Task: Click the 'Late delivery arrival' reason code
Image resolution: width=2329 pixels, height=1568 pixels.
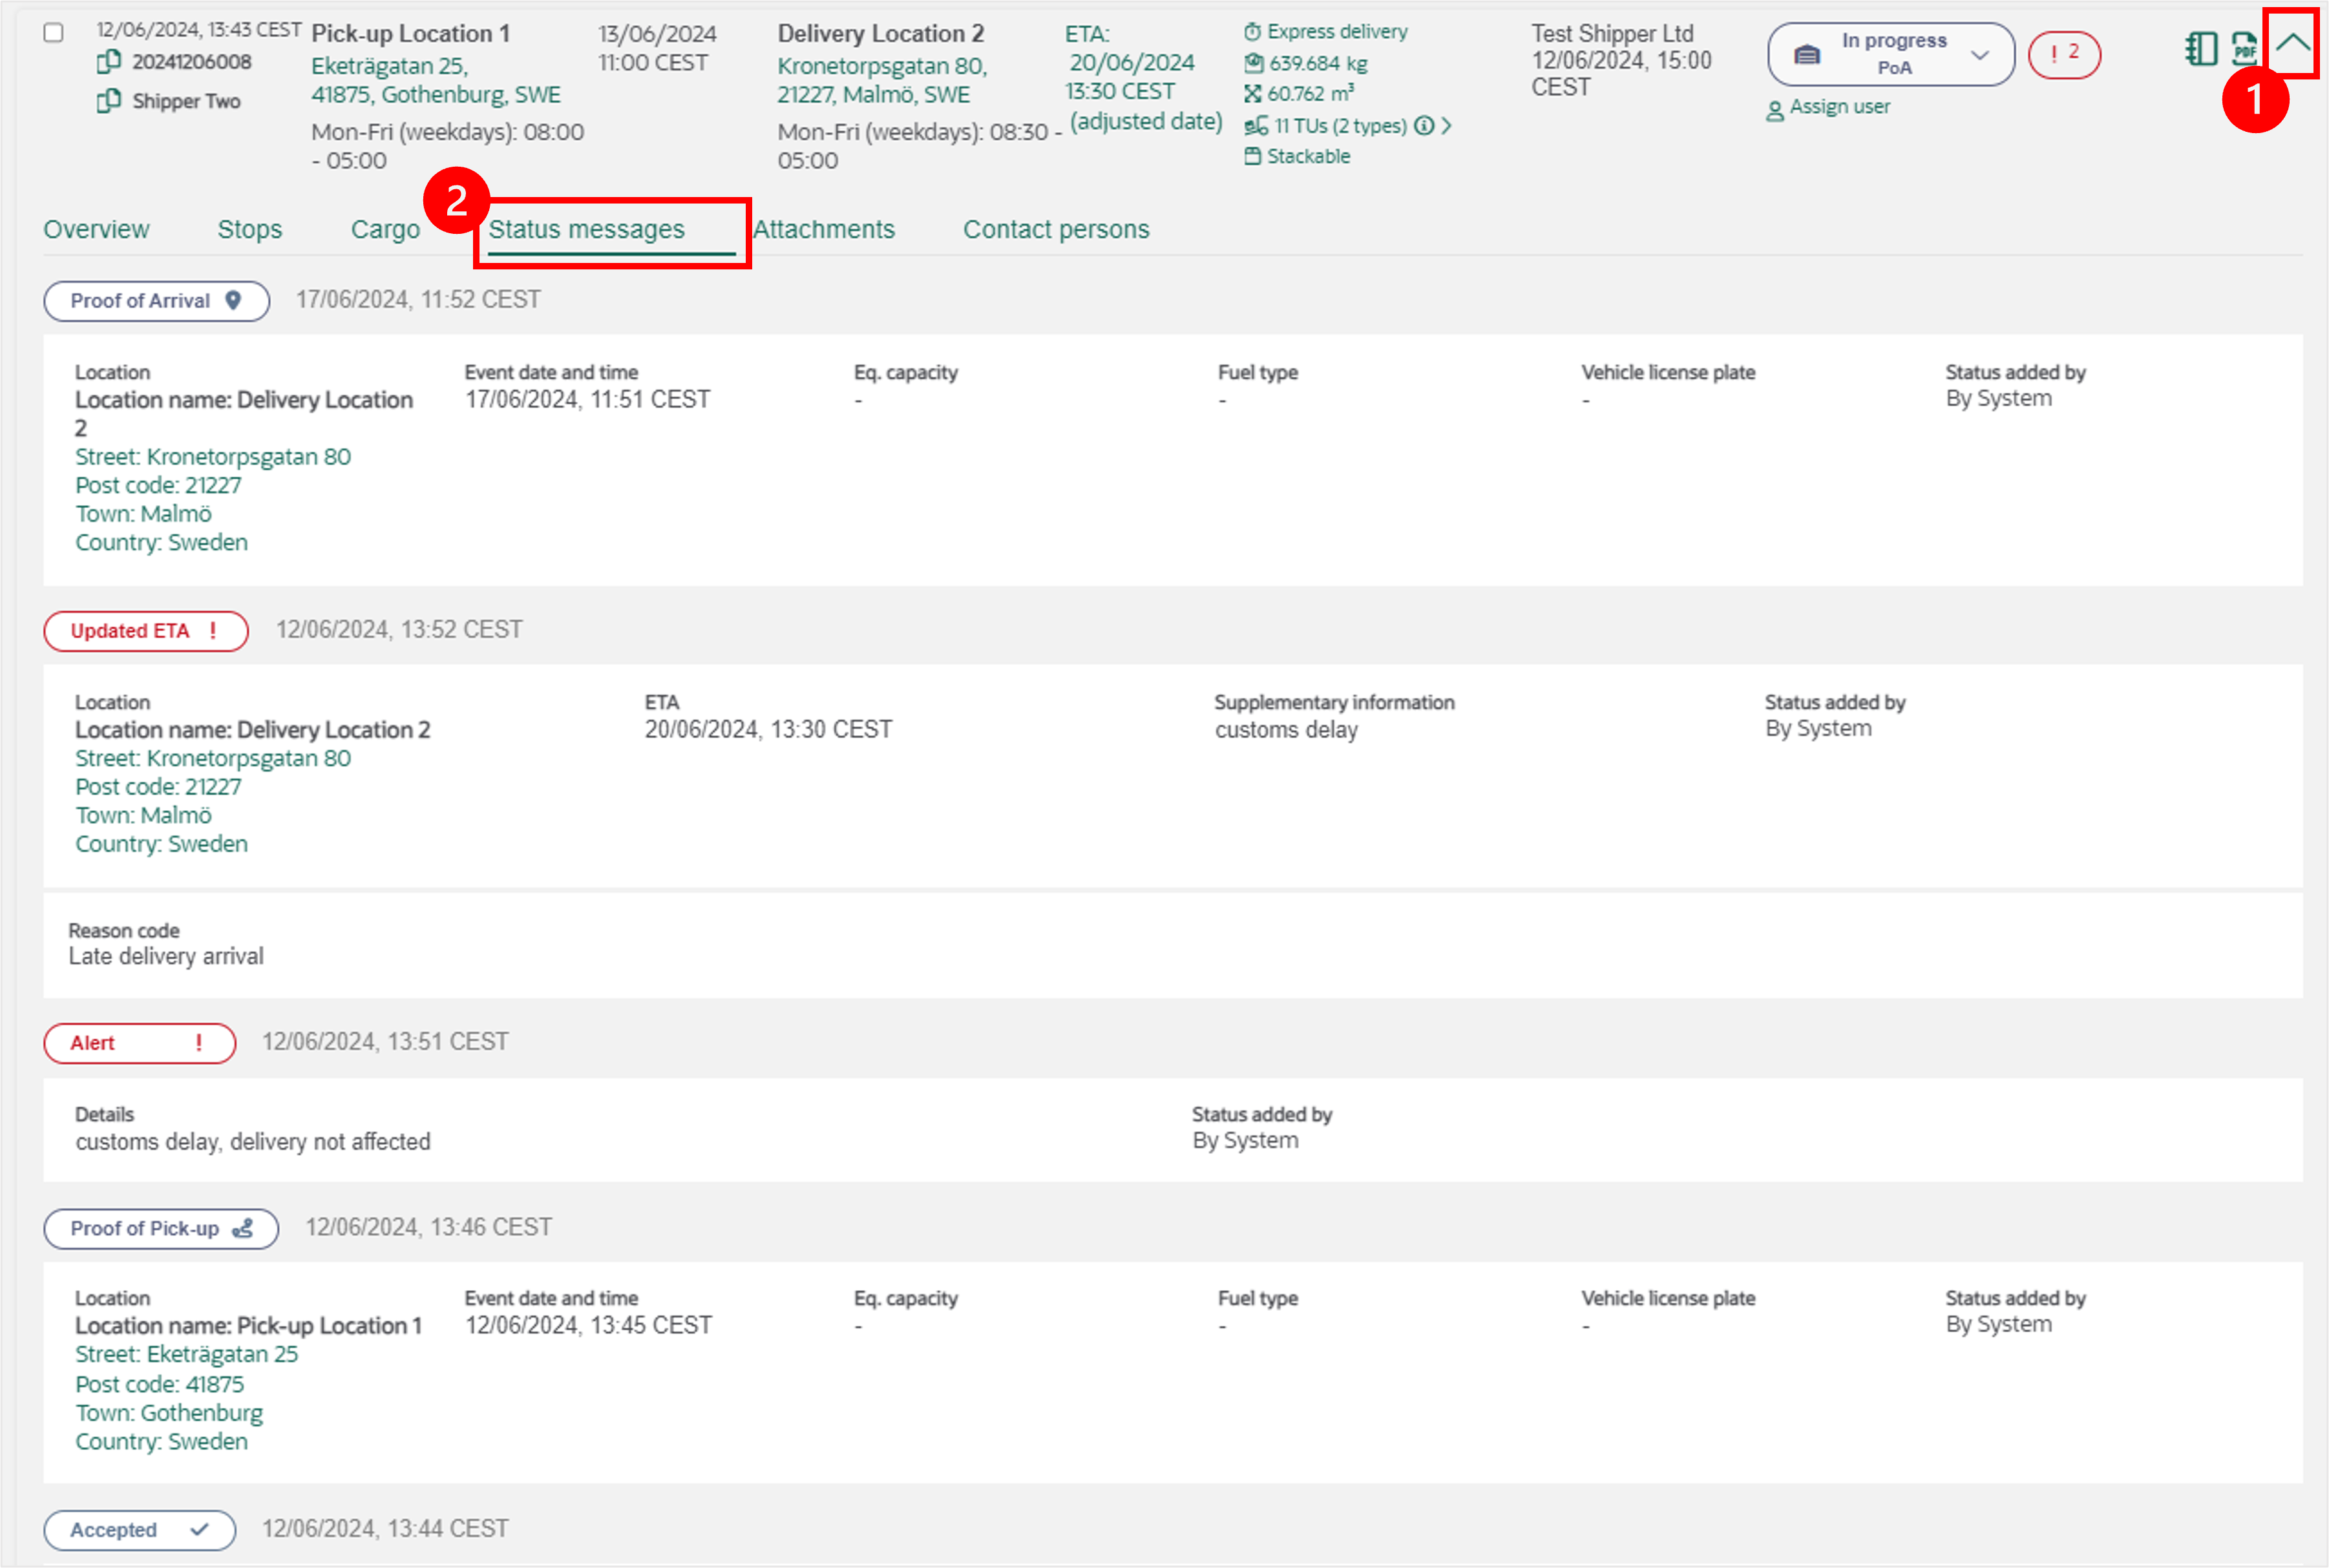Action: coord(166,957)
